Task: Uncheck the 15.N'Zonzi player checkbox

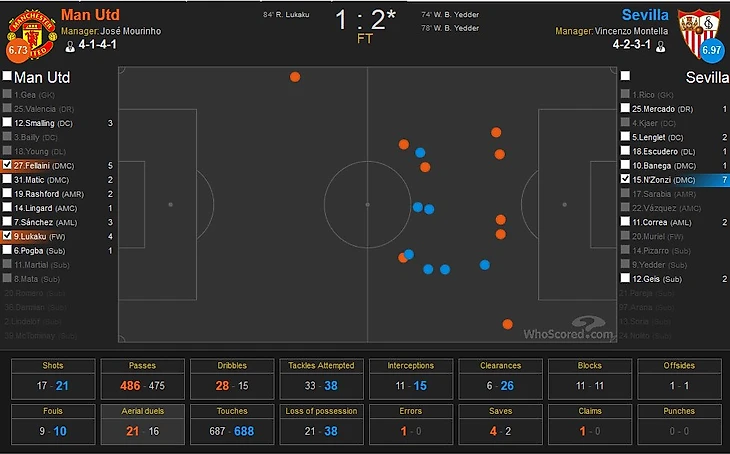Action: click(624, 179)
